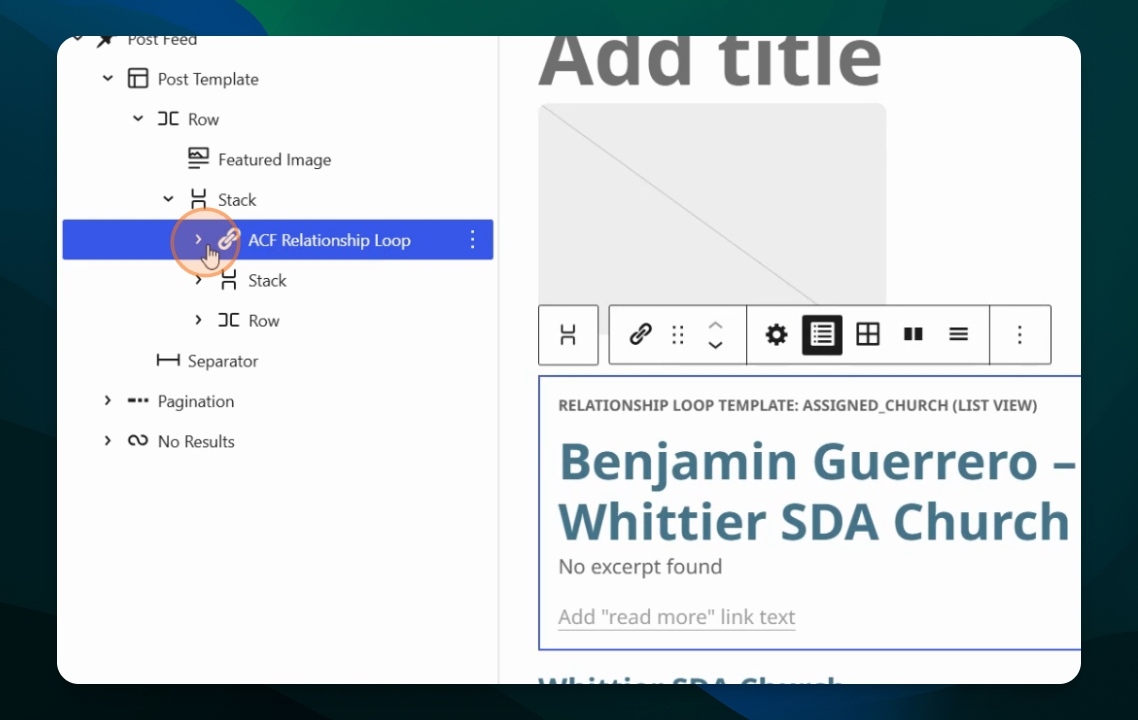Expand the Stack below ACF Relationship Loop
The width and height of the screenshot is (1138, 720).
tap(198, 280)
